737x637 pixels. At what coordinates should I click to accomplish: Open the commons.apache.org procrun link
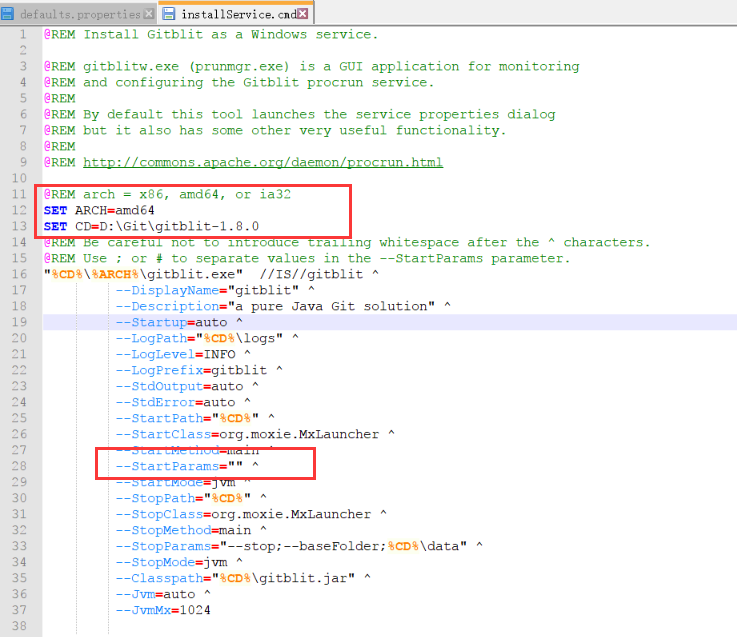click(x=263, y=162)
